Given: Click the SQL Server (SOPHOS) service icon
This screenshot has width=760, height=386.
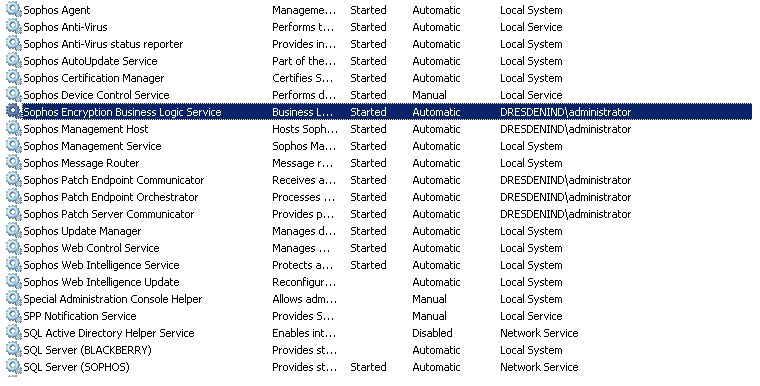Looking at the screenshot, I should click(13, 367).
